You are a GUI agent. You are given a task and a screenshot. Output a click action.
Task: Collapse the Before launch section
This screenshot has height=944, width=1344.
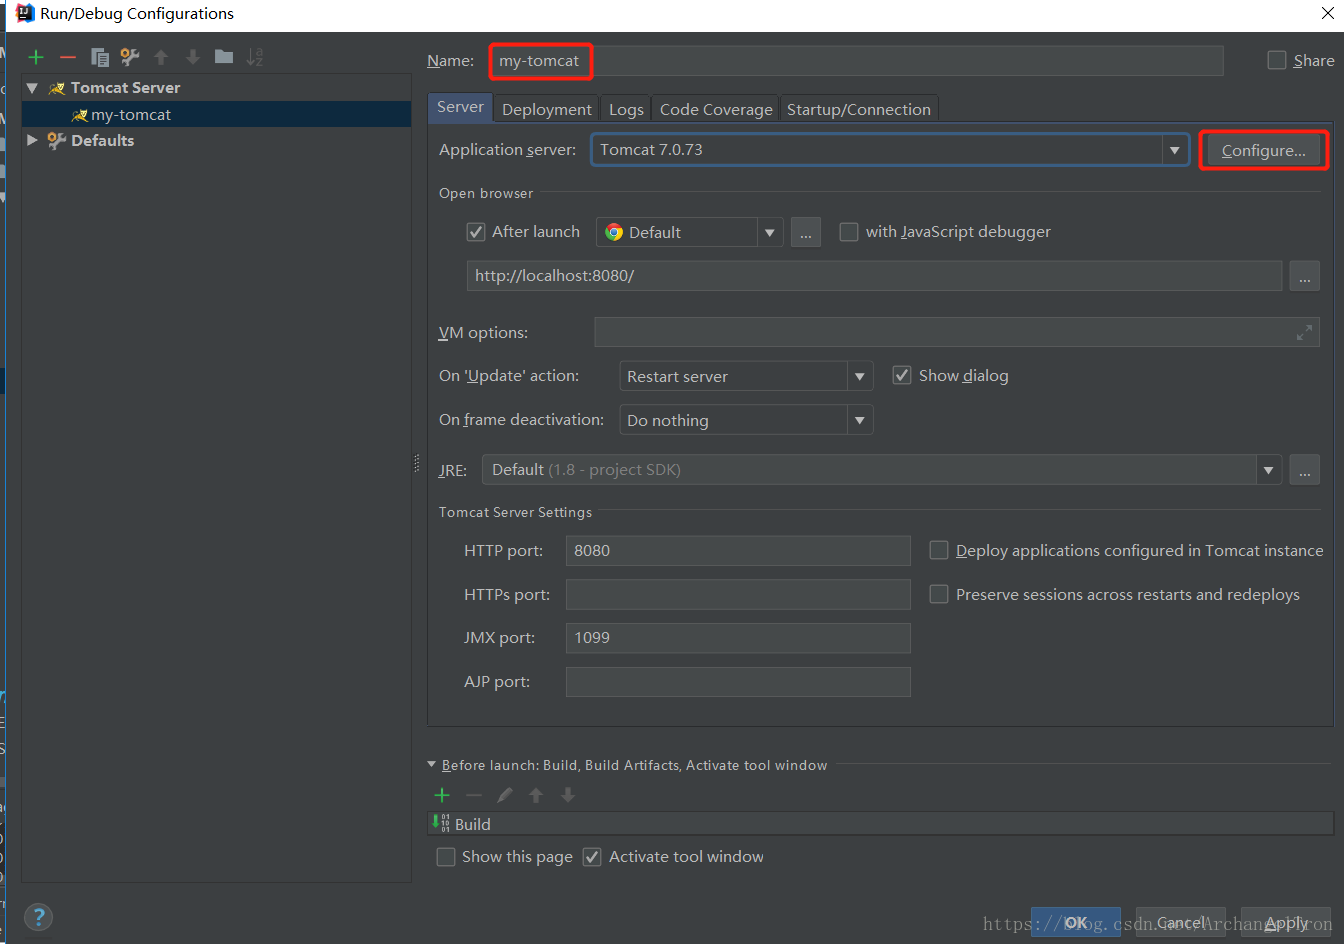432,765
